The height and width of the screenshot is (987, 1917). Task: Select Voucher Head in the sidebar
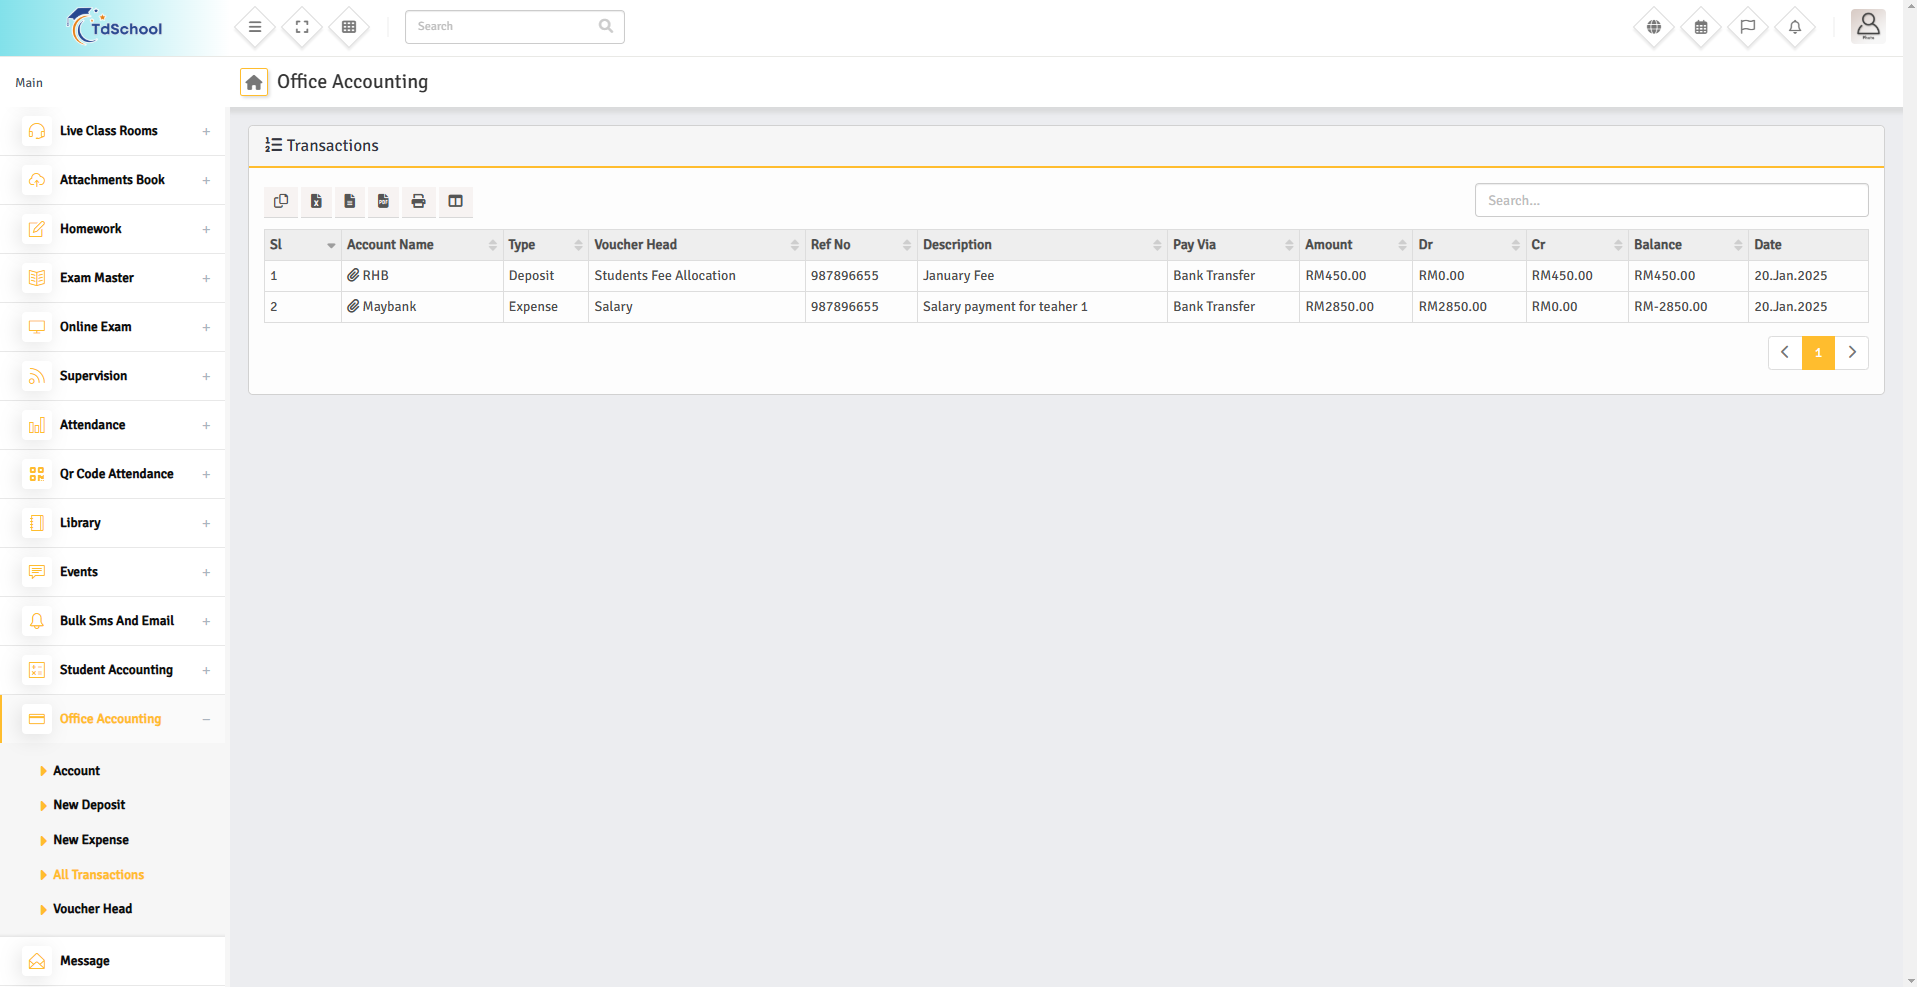click(92, 909)
